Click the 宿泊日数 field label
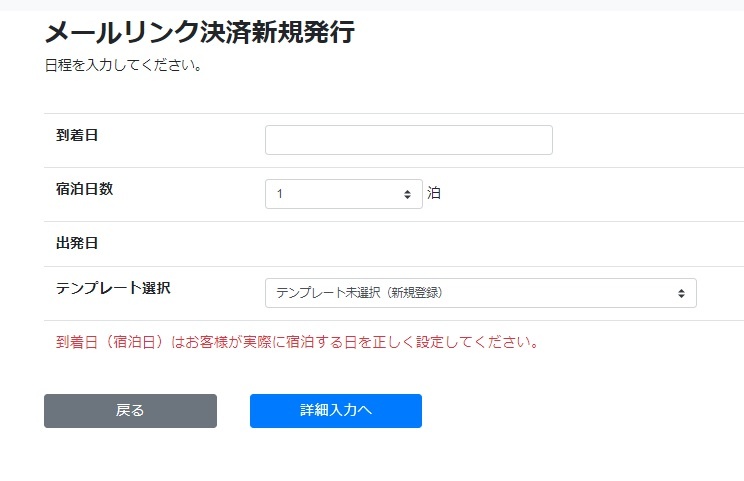The image size is (744, 481). pos(84,189)
